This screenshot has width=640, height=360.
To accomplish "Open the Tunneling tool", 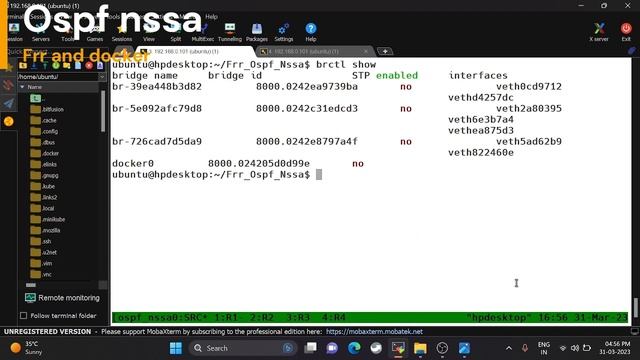I will [x=230, y=33].
